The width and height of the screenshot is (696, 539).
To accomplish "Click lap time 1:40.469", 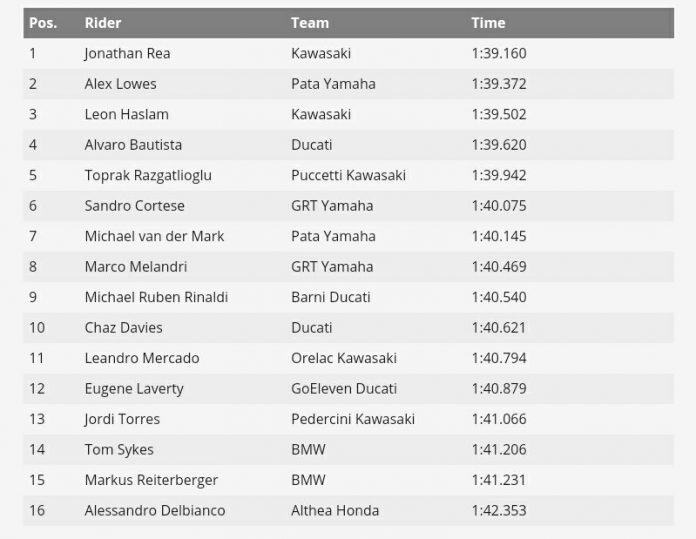I will point(498,267).
